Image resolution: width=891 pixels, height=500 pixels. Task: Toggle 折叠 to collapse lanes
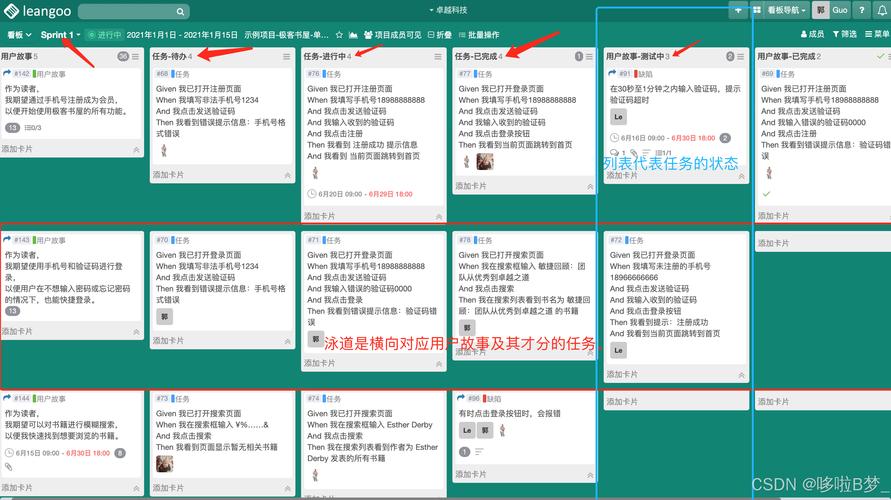click(440, 35)
